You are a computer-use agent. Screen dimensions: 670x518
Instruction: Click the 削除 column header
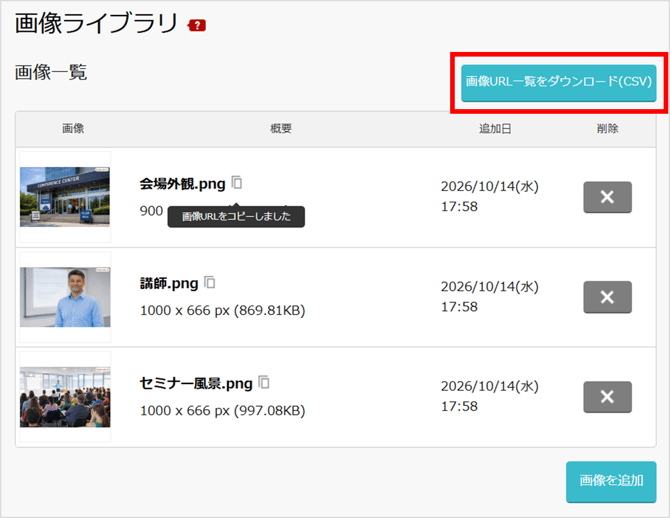pos(607,129)
